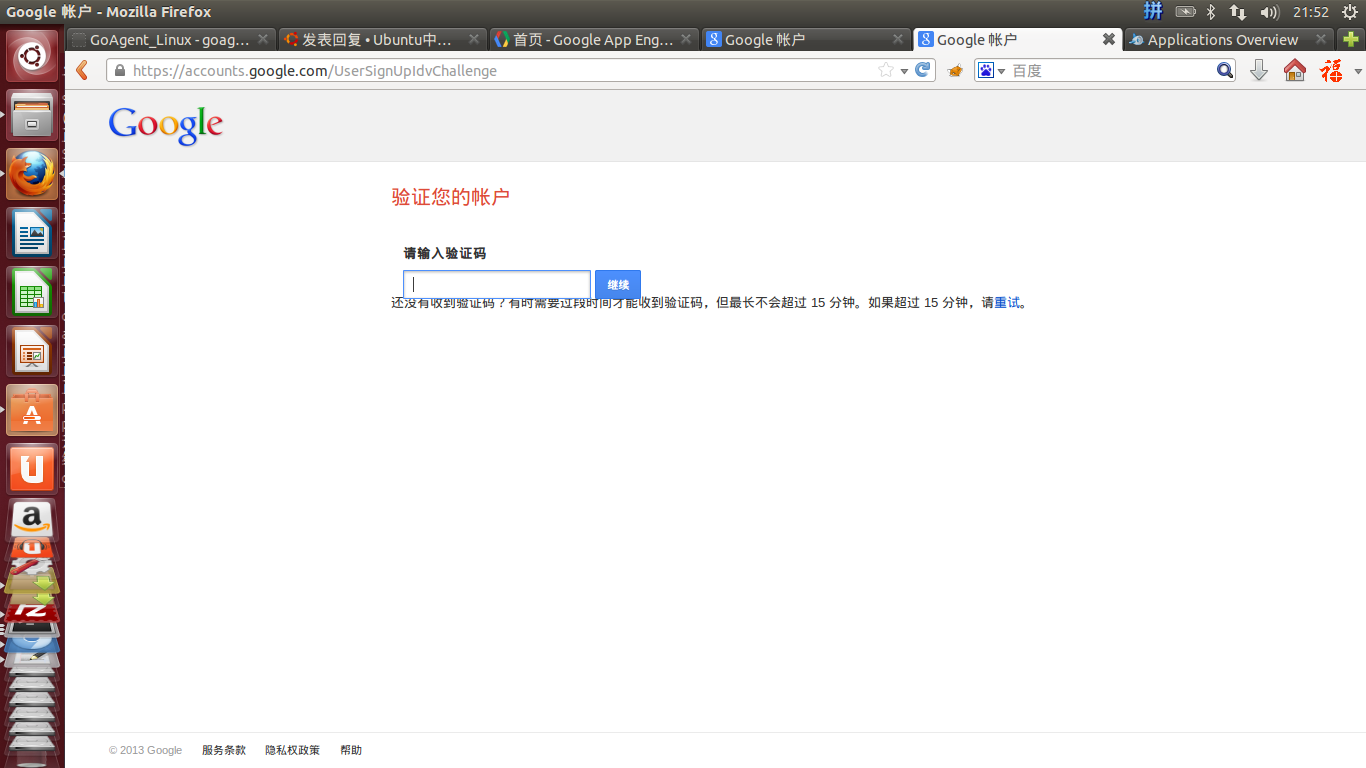The height and width of the screenshot is (768, 1366).
Task: Open the Amazon launcher icon
Action: (x=32, y=519)
